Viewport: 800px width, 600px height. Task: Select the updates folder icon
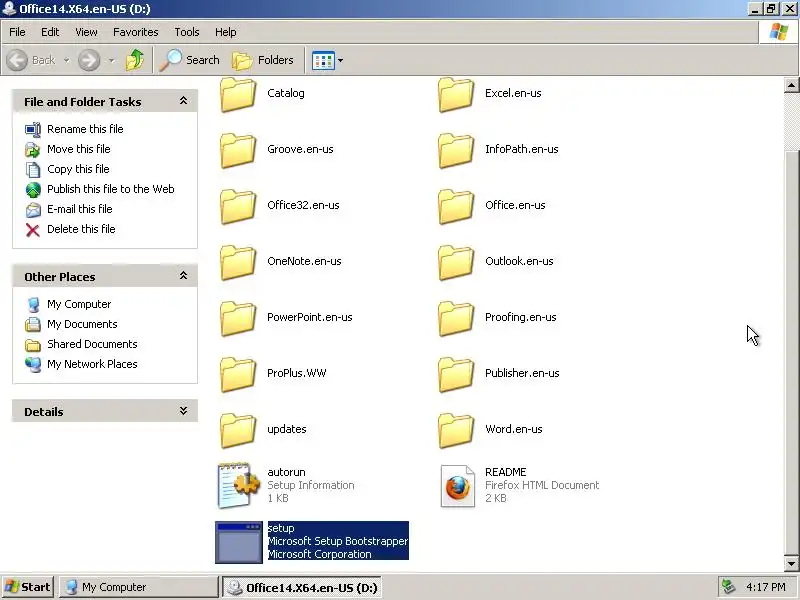[238, 431]
